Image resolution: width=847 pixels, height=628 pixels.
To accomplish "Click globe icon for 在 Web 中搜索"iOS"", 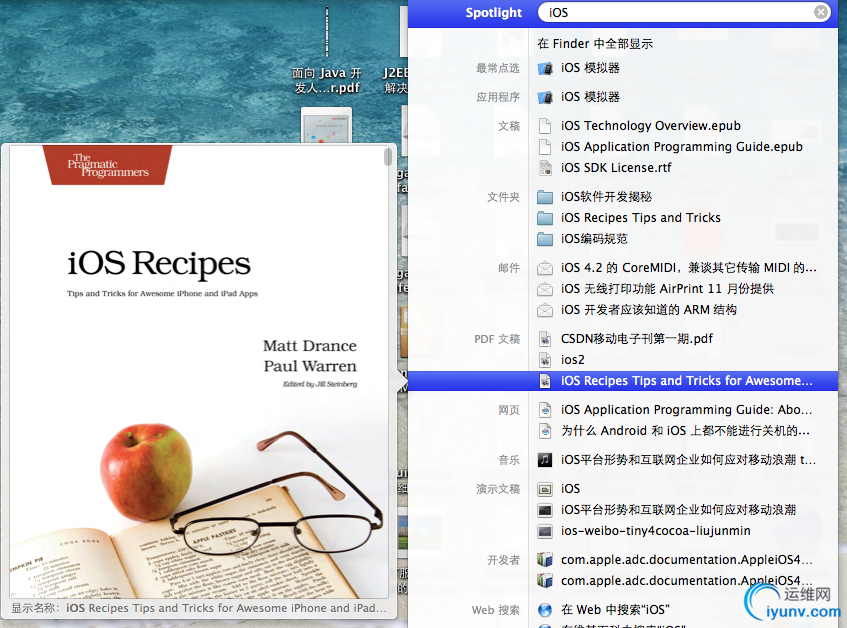I will 545,610.
